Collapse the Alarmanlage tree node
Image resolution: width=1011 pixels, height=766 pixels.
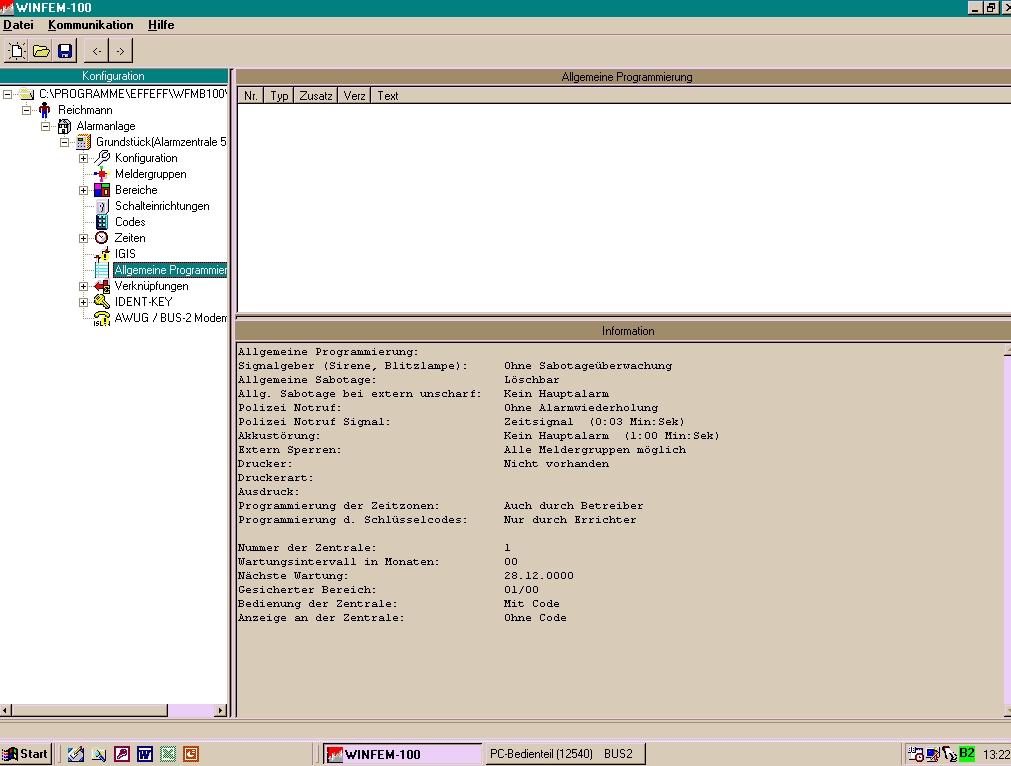click(x=46, y=126)
